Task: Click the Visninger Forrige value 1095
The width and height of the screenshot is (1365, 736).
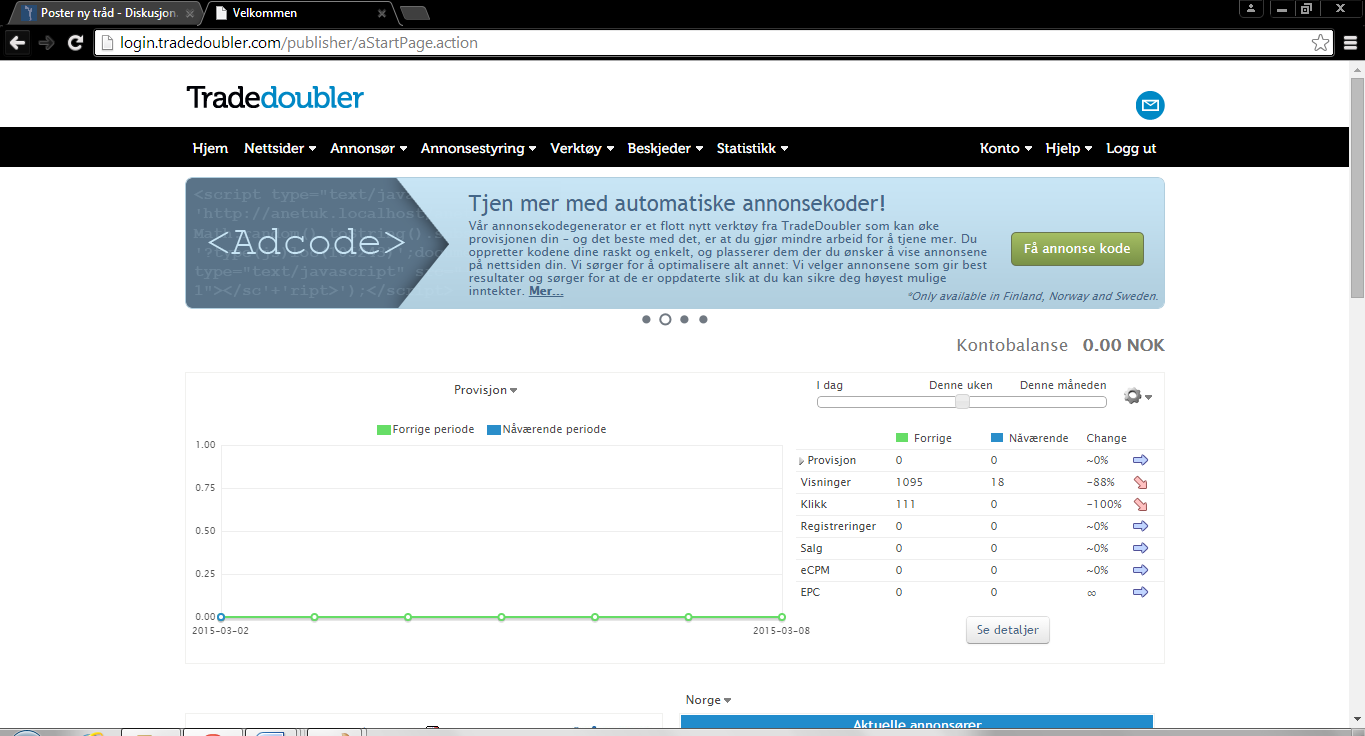Action: click(x=909, y=482)
